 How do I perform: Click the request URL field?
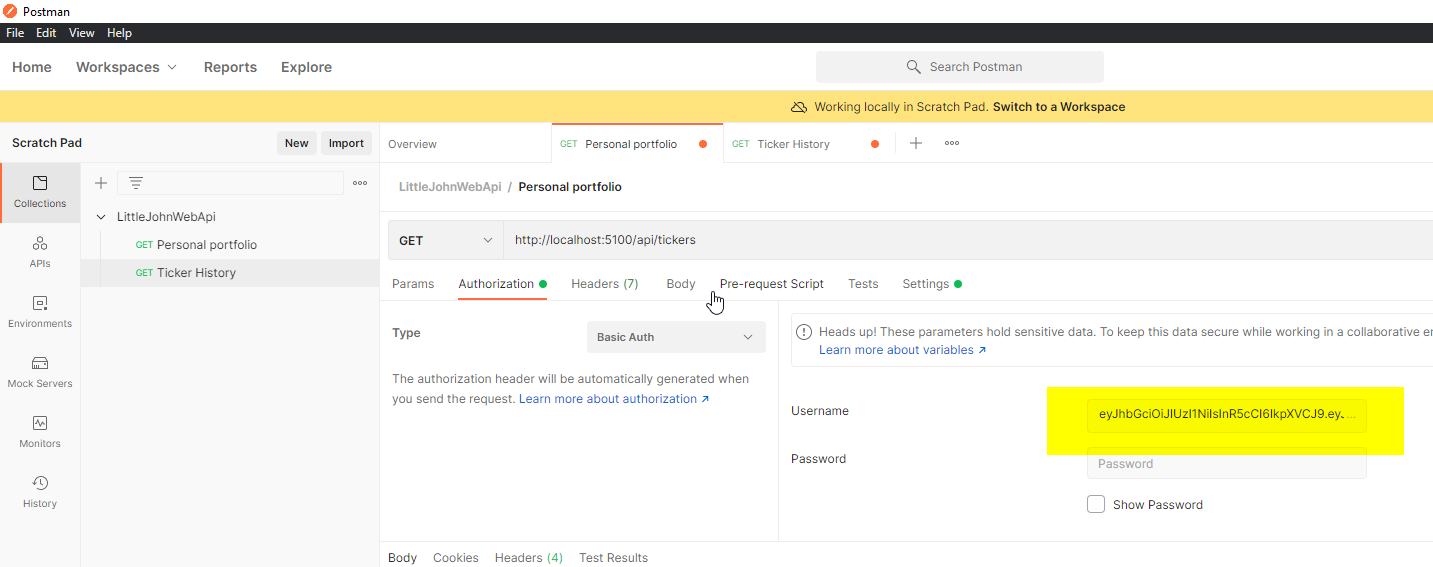pos(968,240)
